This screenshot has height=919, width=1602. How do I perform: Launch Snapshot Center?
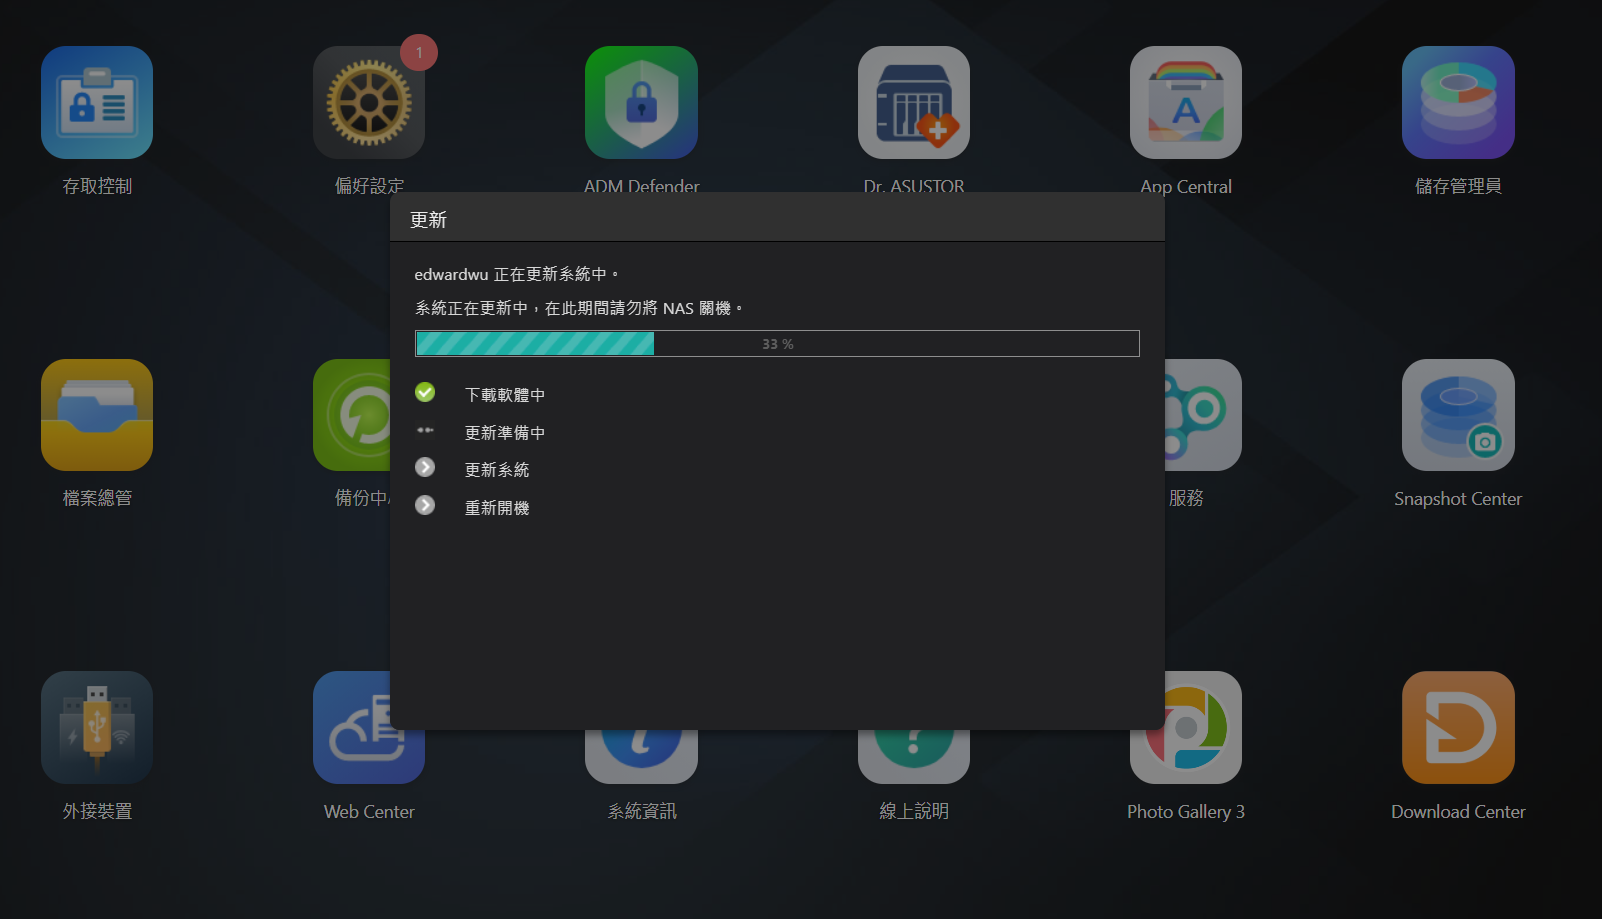point(1457,415)
